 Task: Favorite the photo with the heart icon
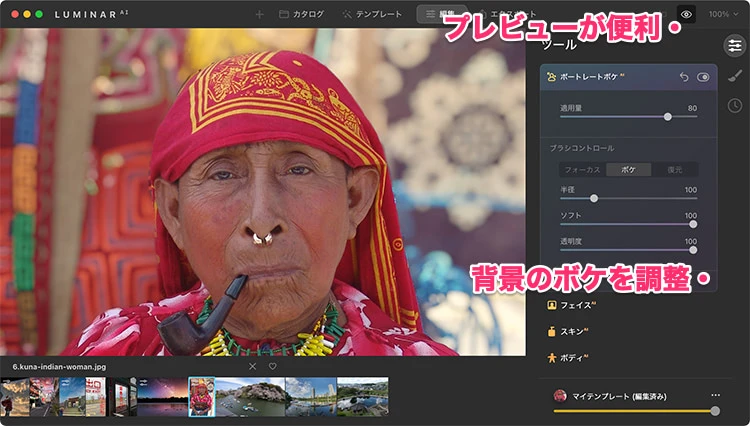(x=272, y=366)
